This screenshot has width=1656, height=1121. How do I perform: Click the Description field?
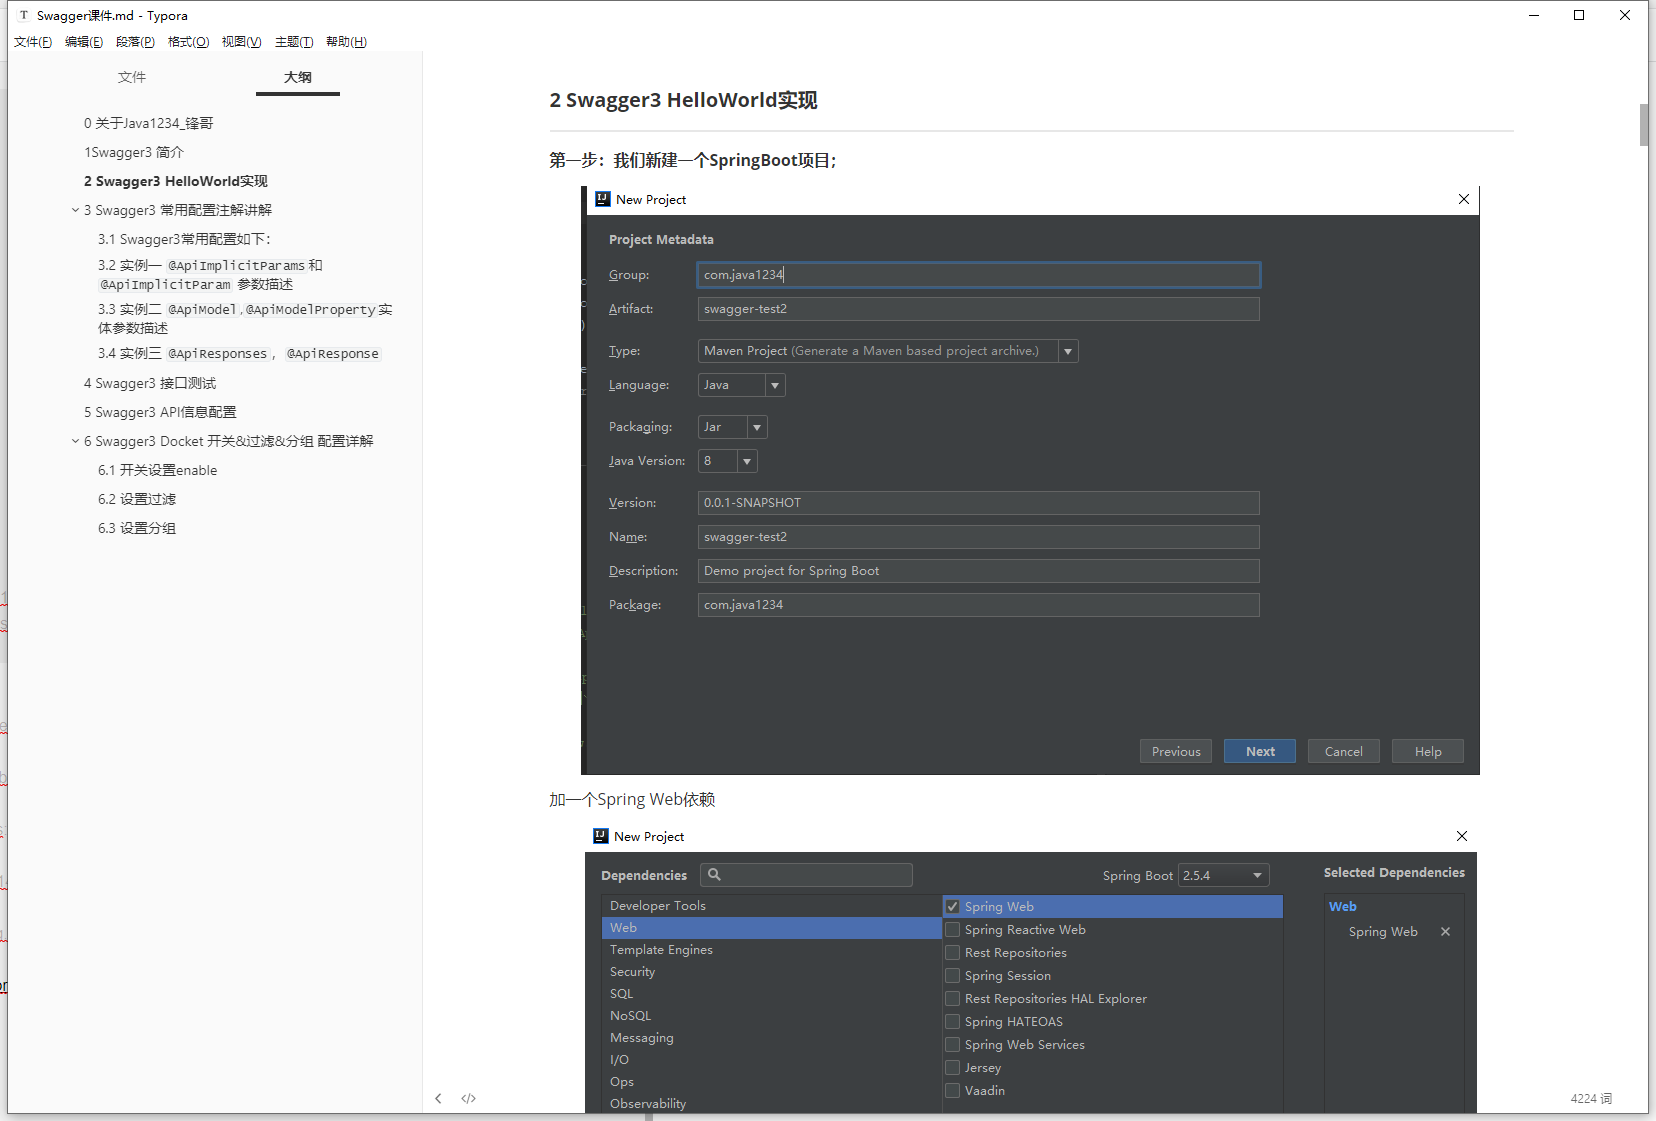point(979,571)
